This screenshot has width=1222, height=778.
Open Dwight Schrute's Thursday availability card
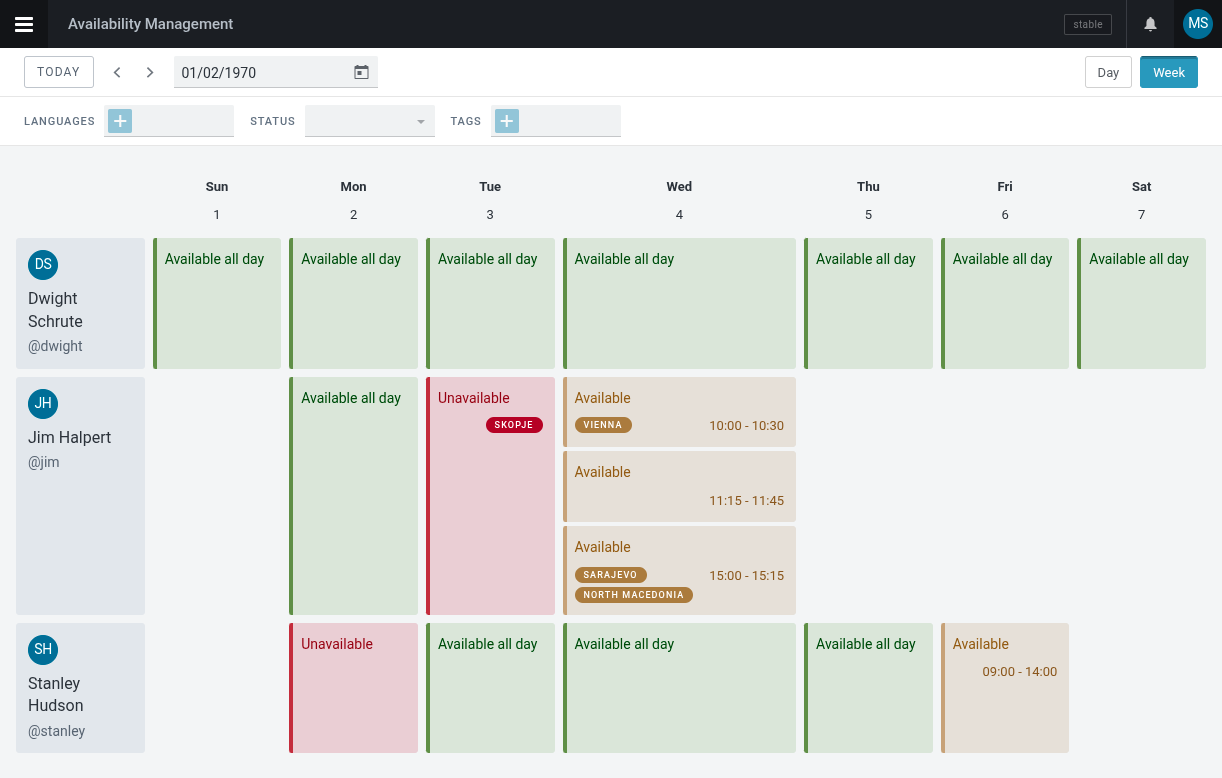[868, 303]
